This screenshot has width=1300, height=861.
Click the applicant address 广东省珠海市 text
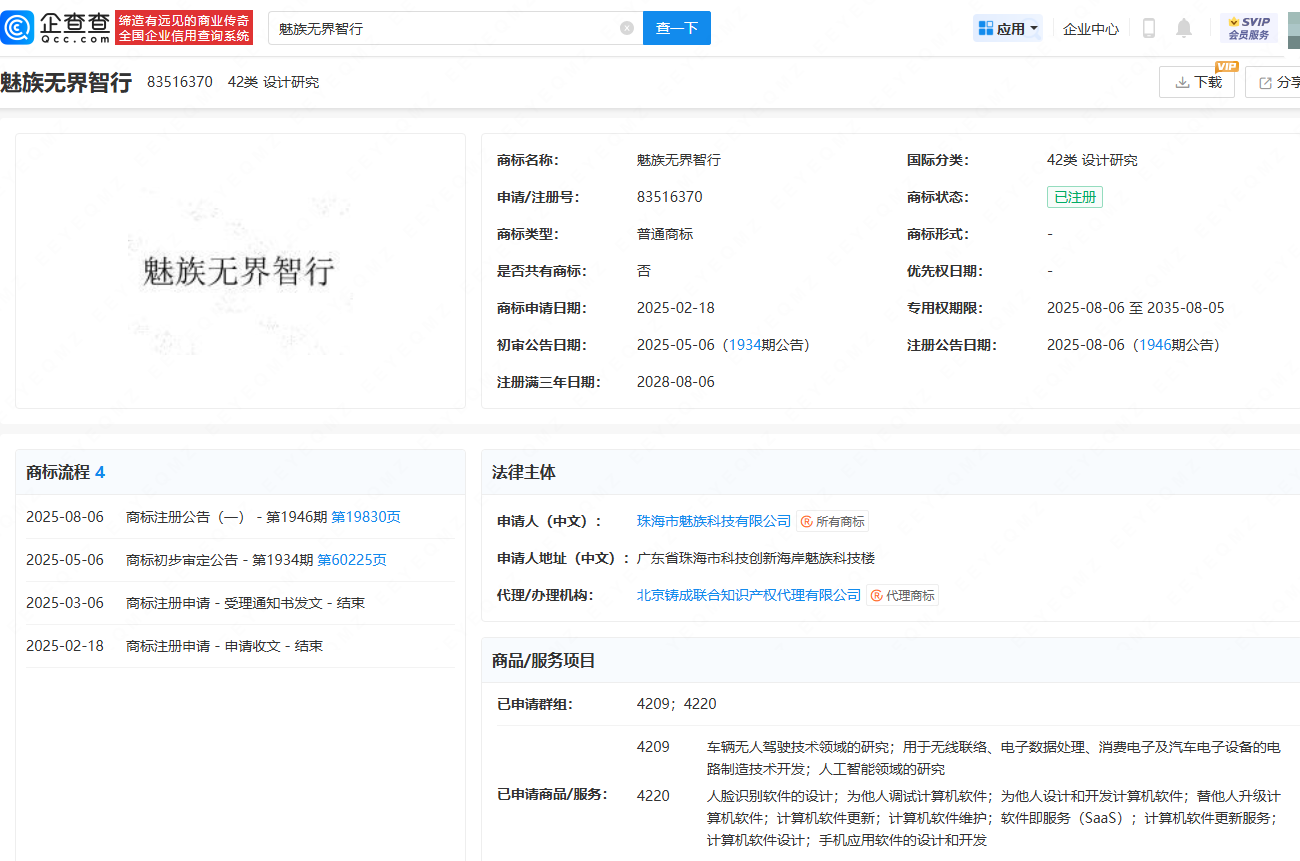(x=756, y=558)
